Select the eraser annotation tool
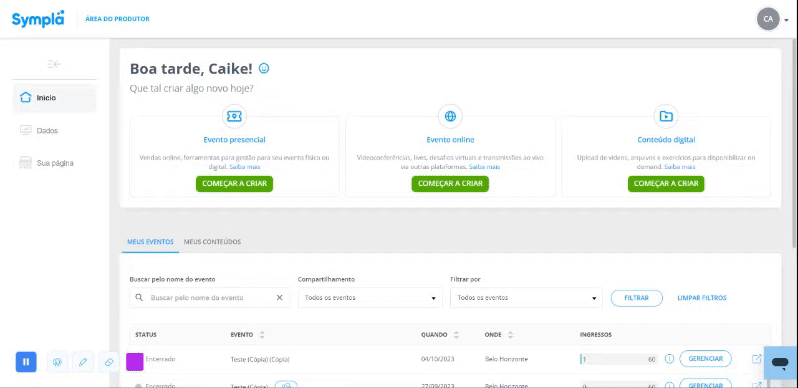The width and height of the screenshot is (798, 388). [108, 362]
